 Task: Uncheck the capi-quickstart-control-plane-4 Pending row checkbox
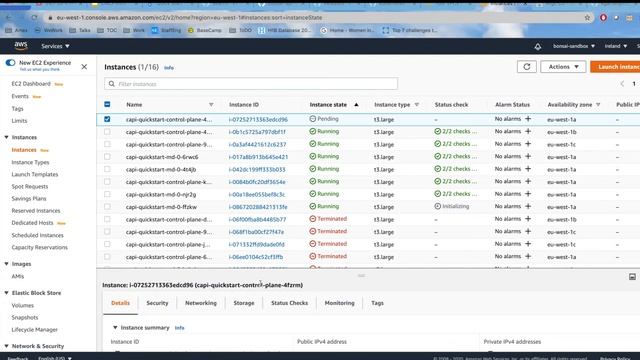[107, 119]
